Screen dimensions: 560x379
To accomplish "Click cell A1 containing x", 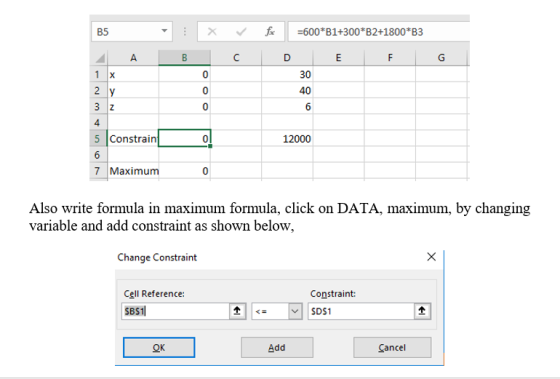I will click(133, 74).
